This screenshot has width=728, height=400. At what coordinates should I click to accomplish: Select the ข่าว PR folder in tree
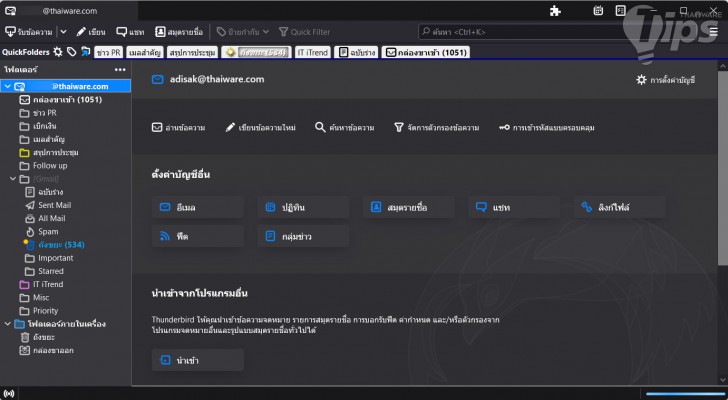(38, 113)
